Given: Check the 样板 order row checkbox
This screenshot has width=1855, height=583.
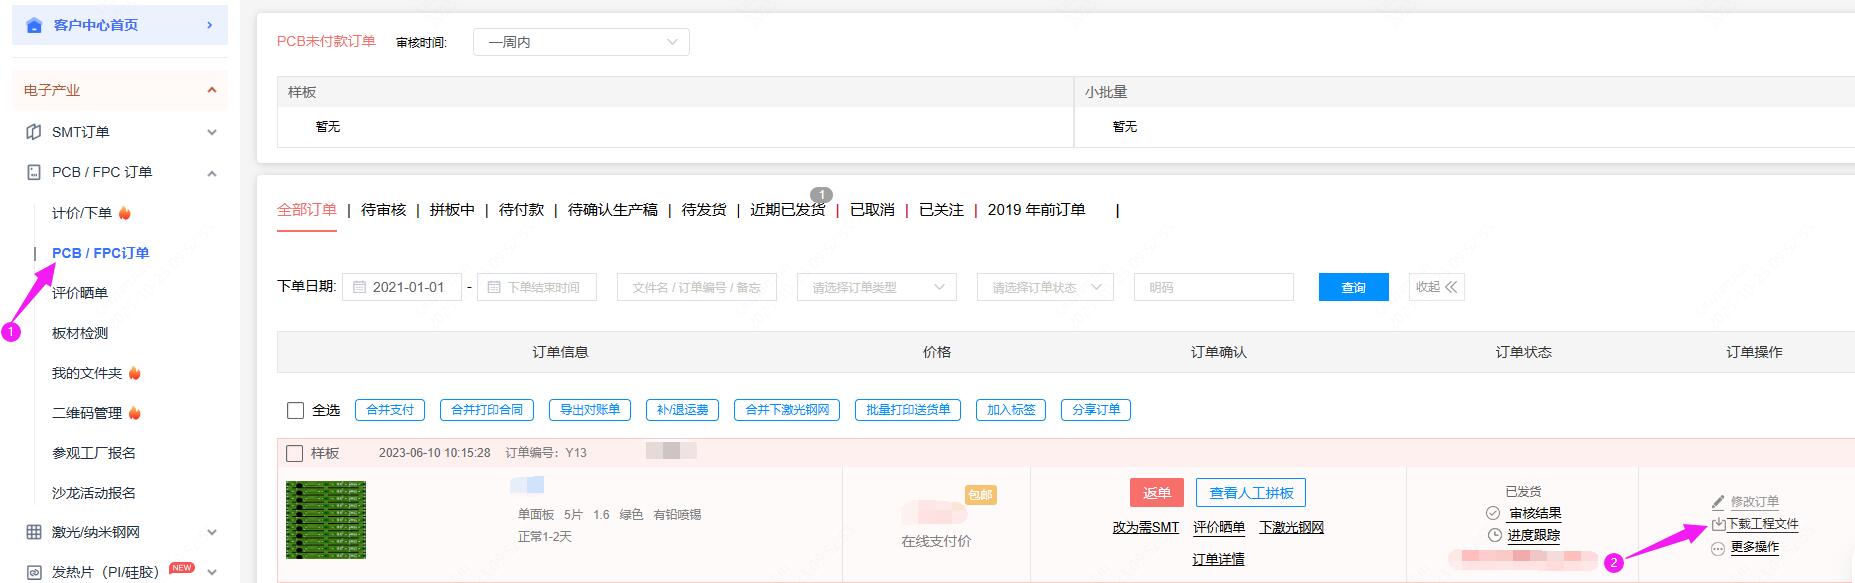Looking at the screenshot, I should point(295,453).
